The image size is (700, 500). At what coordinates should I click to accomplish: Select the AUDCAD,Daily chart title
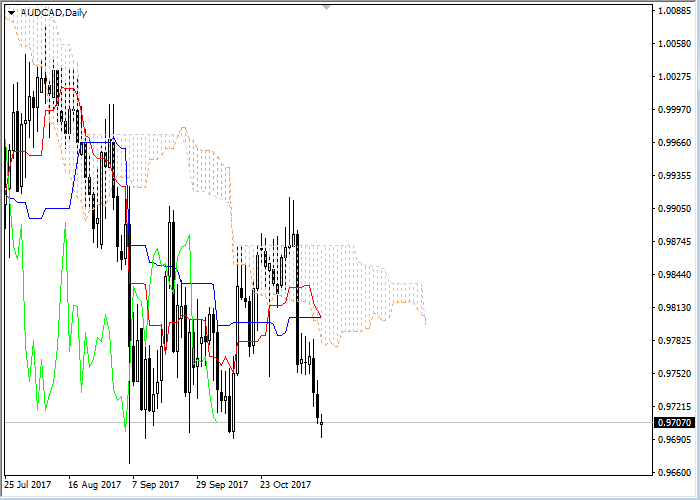54,13
